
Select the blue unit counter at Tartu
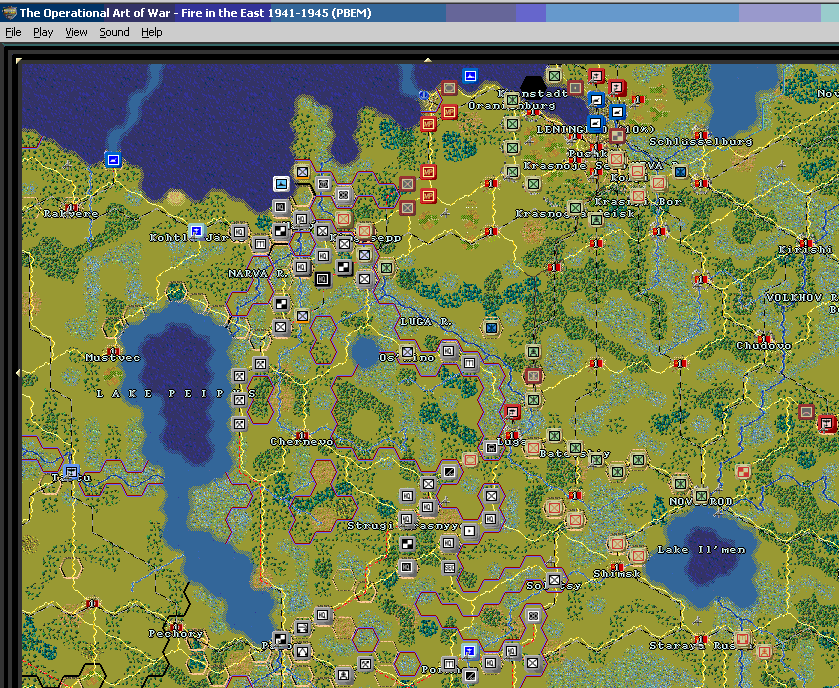(x=71, y=472)
